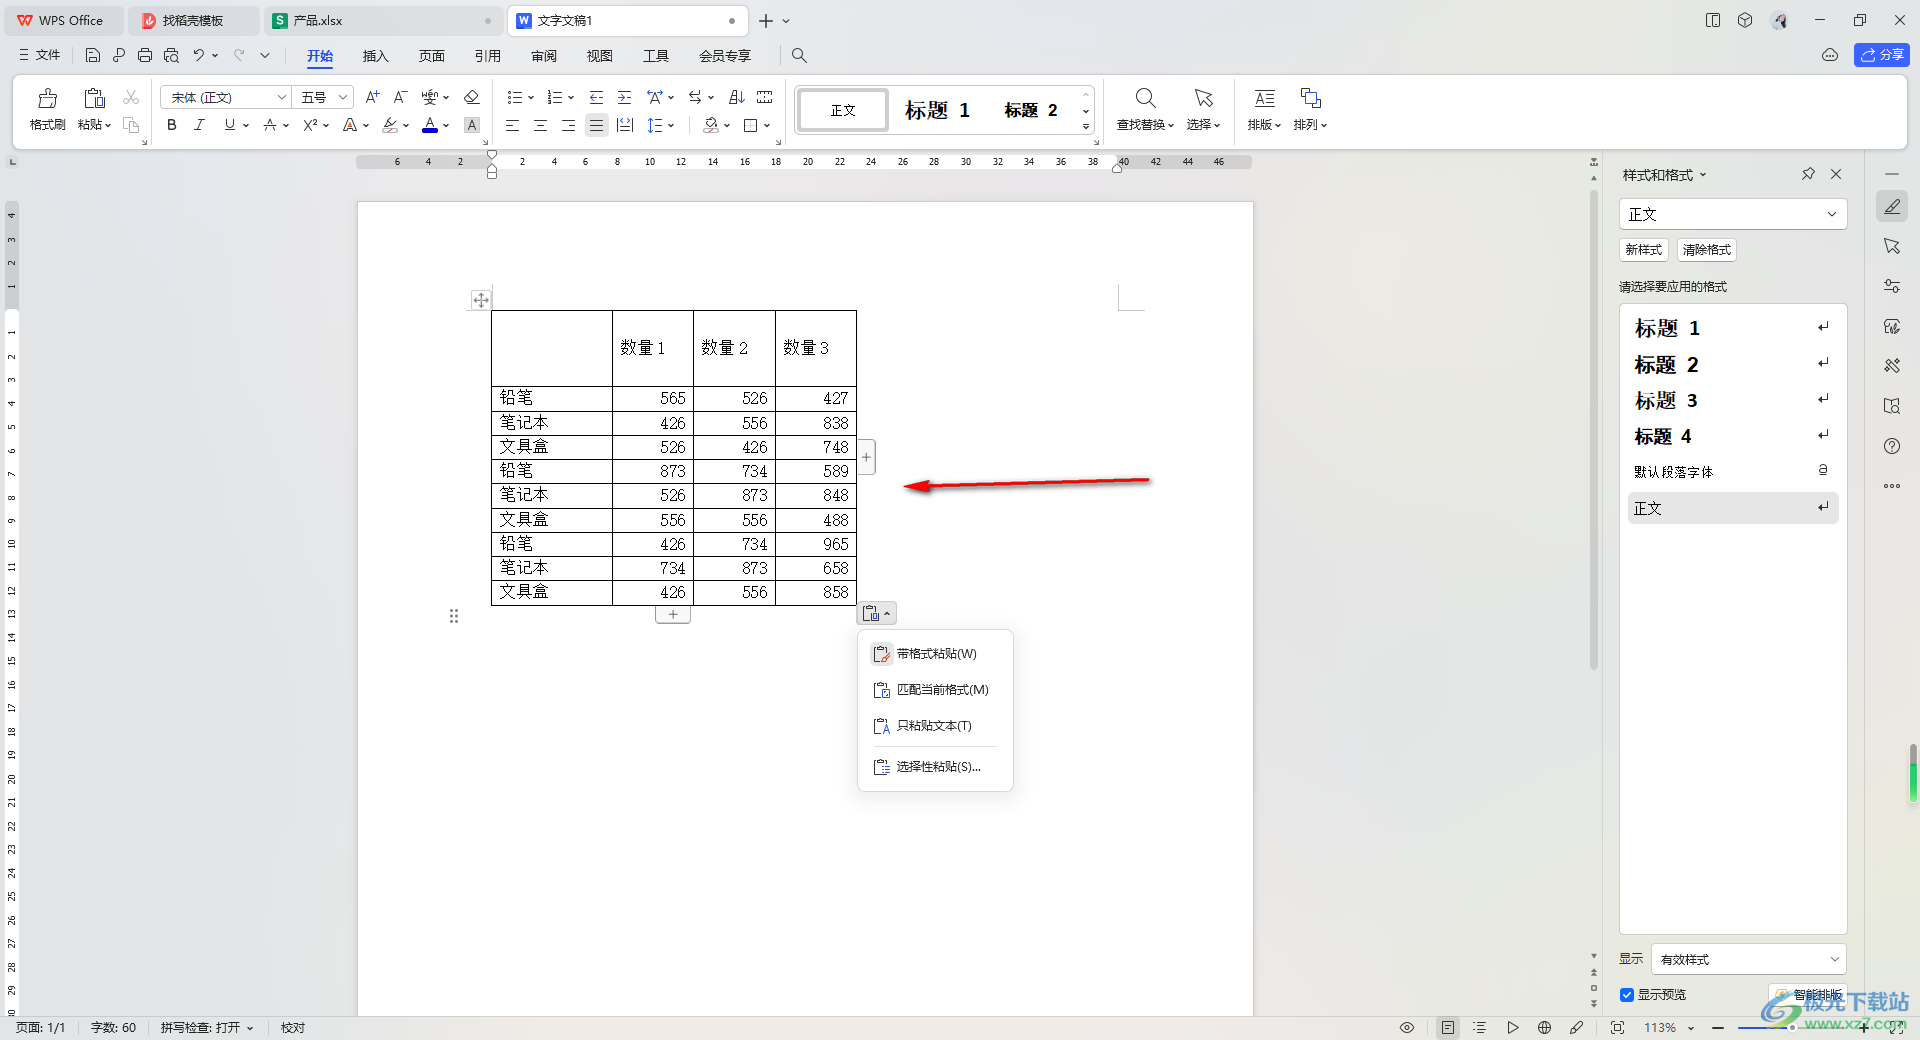This screenshot has width=1920, height=1040.
Task: Click the selection arrow icon in right sidebar
Action: (x=1892, y=246)
